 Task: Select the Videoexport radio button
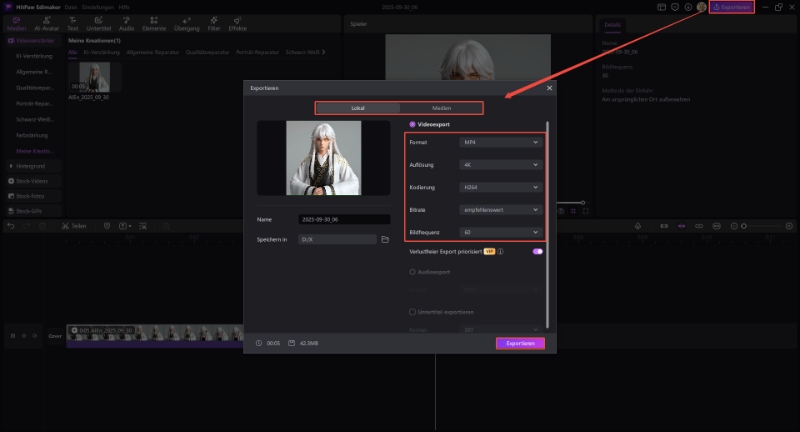coord(413,125)
